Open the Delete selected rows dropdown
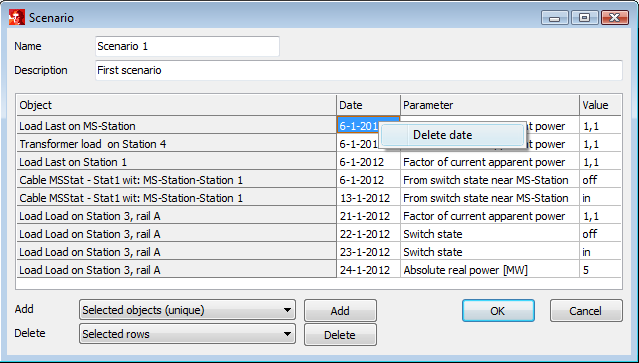 coord(187,334)
